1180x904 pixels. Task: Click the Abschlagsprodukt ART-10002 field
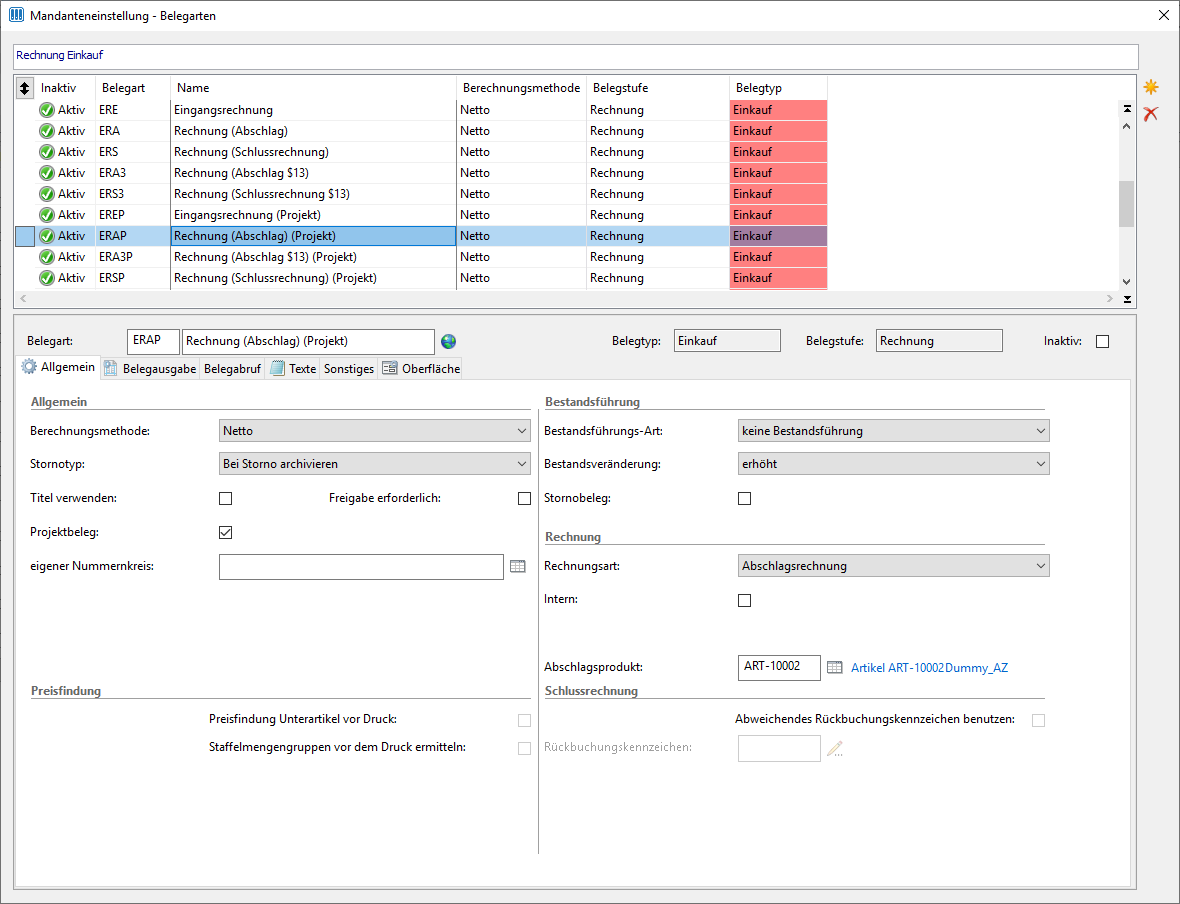click(x=779, y=668)
